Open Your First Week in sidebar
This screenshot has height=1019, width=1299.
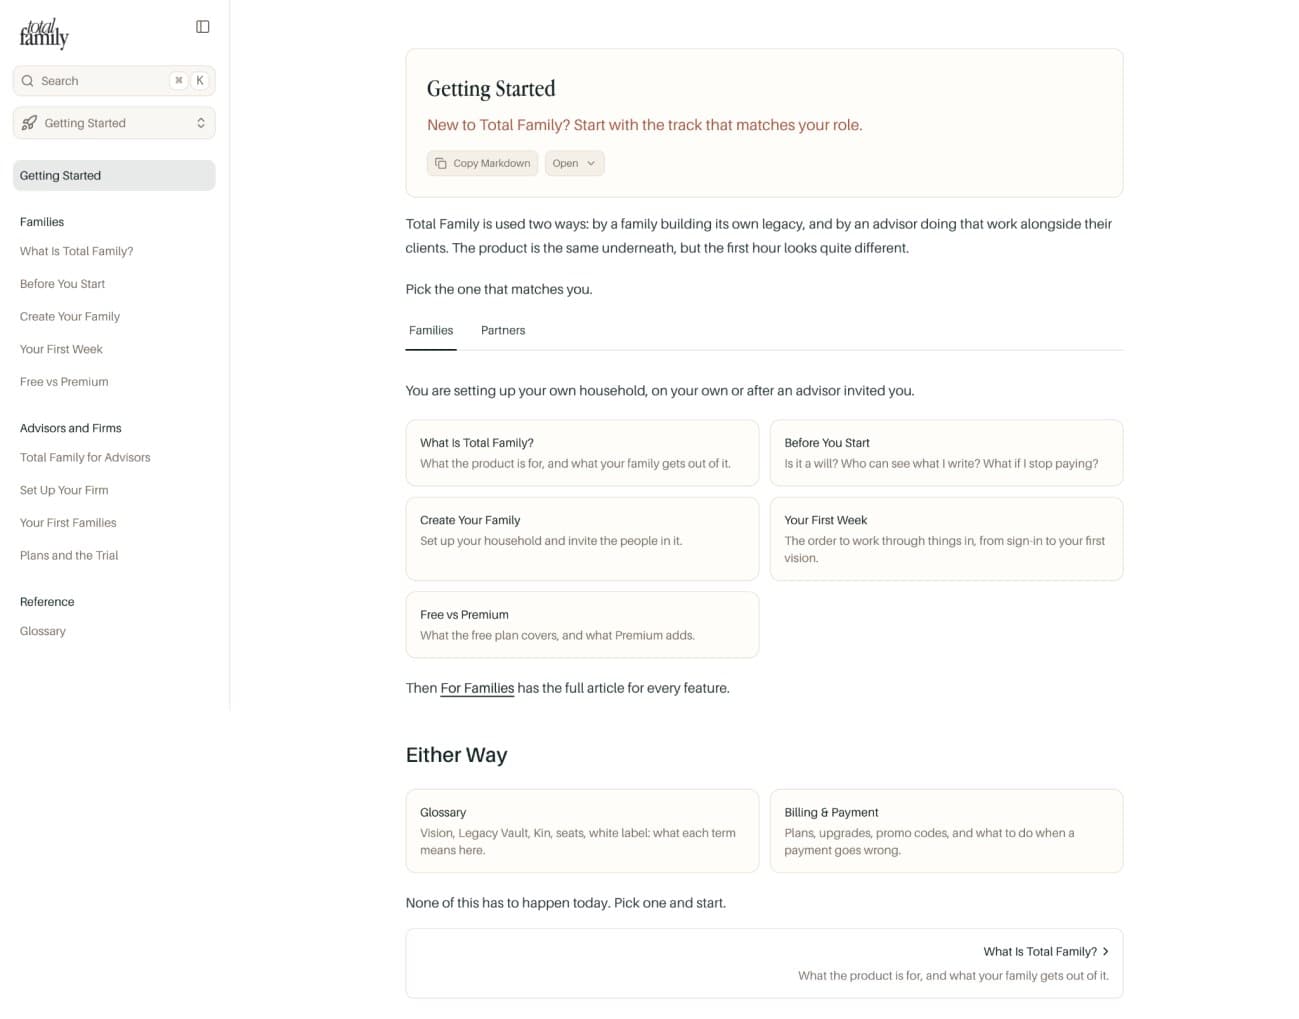point(62,350)
